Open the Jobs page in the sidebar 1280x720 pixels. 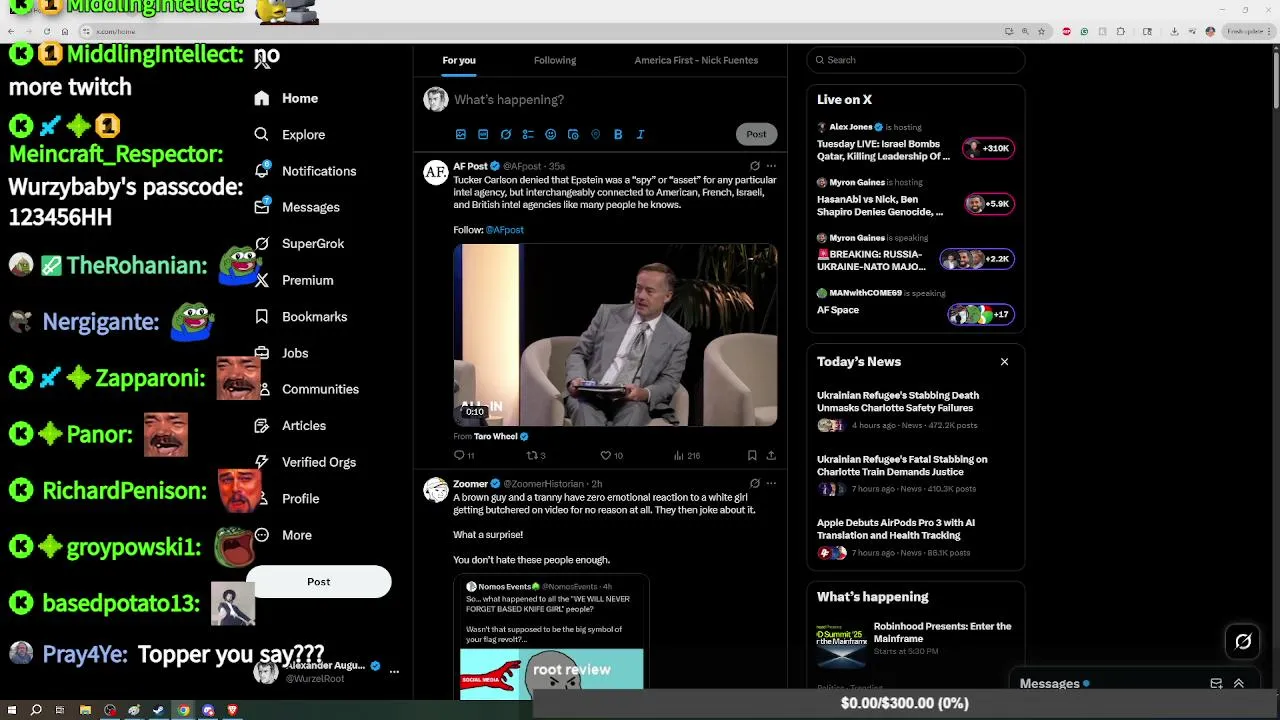pyautogui.click(x=281, y=353)
